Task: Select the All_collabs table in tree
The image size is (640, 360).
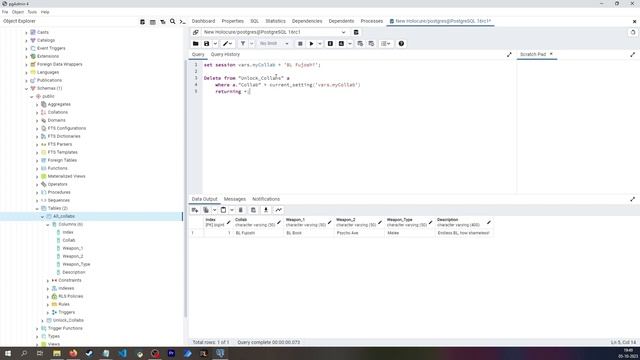Action: (x=64, y=216)
